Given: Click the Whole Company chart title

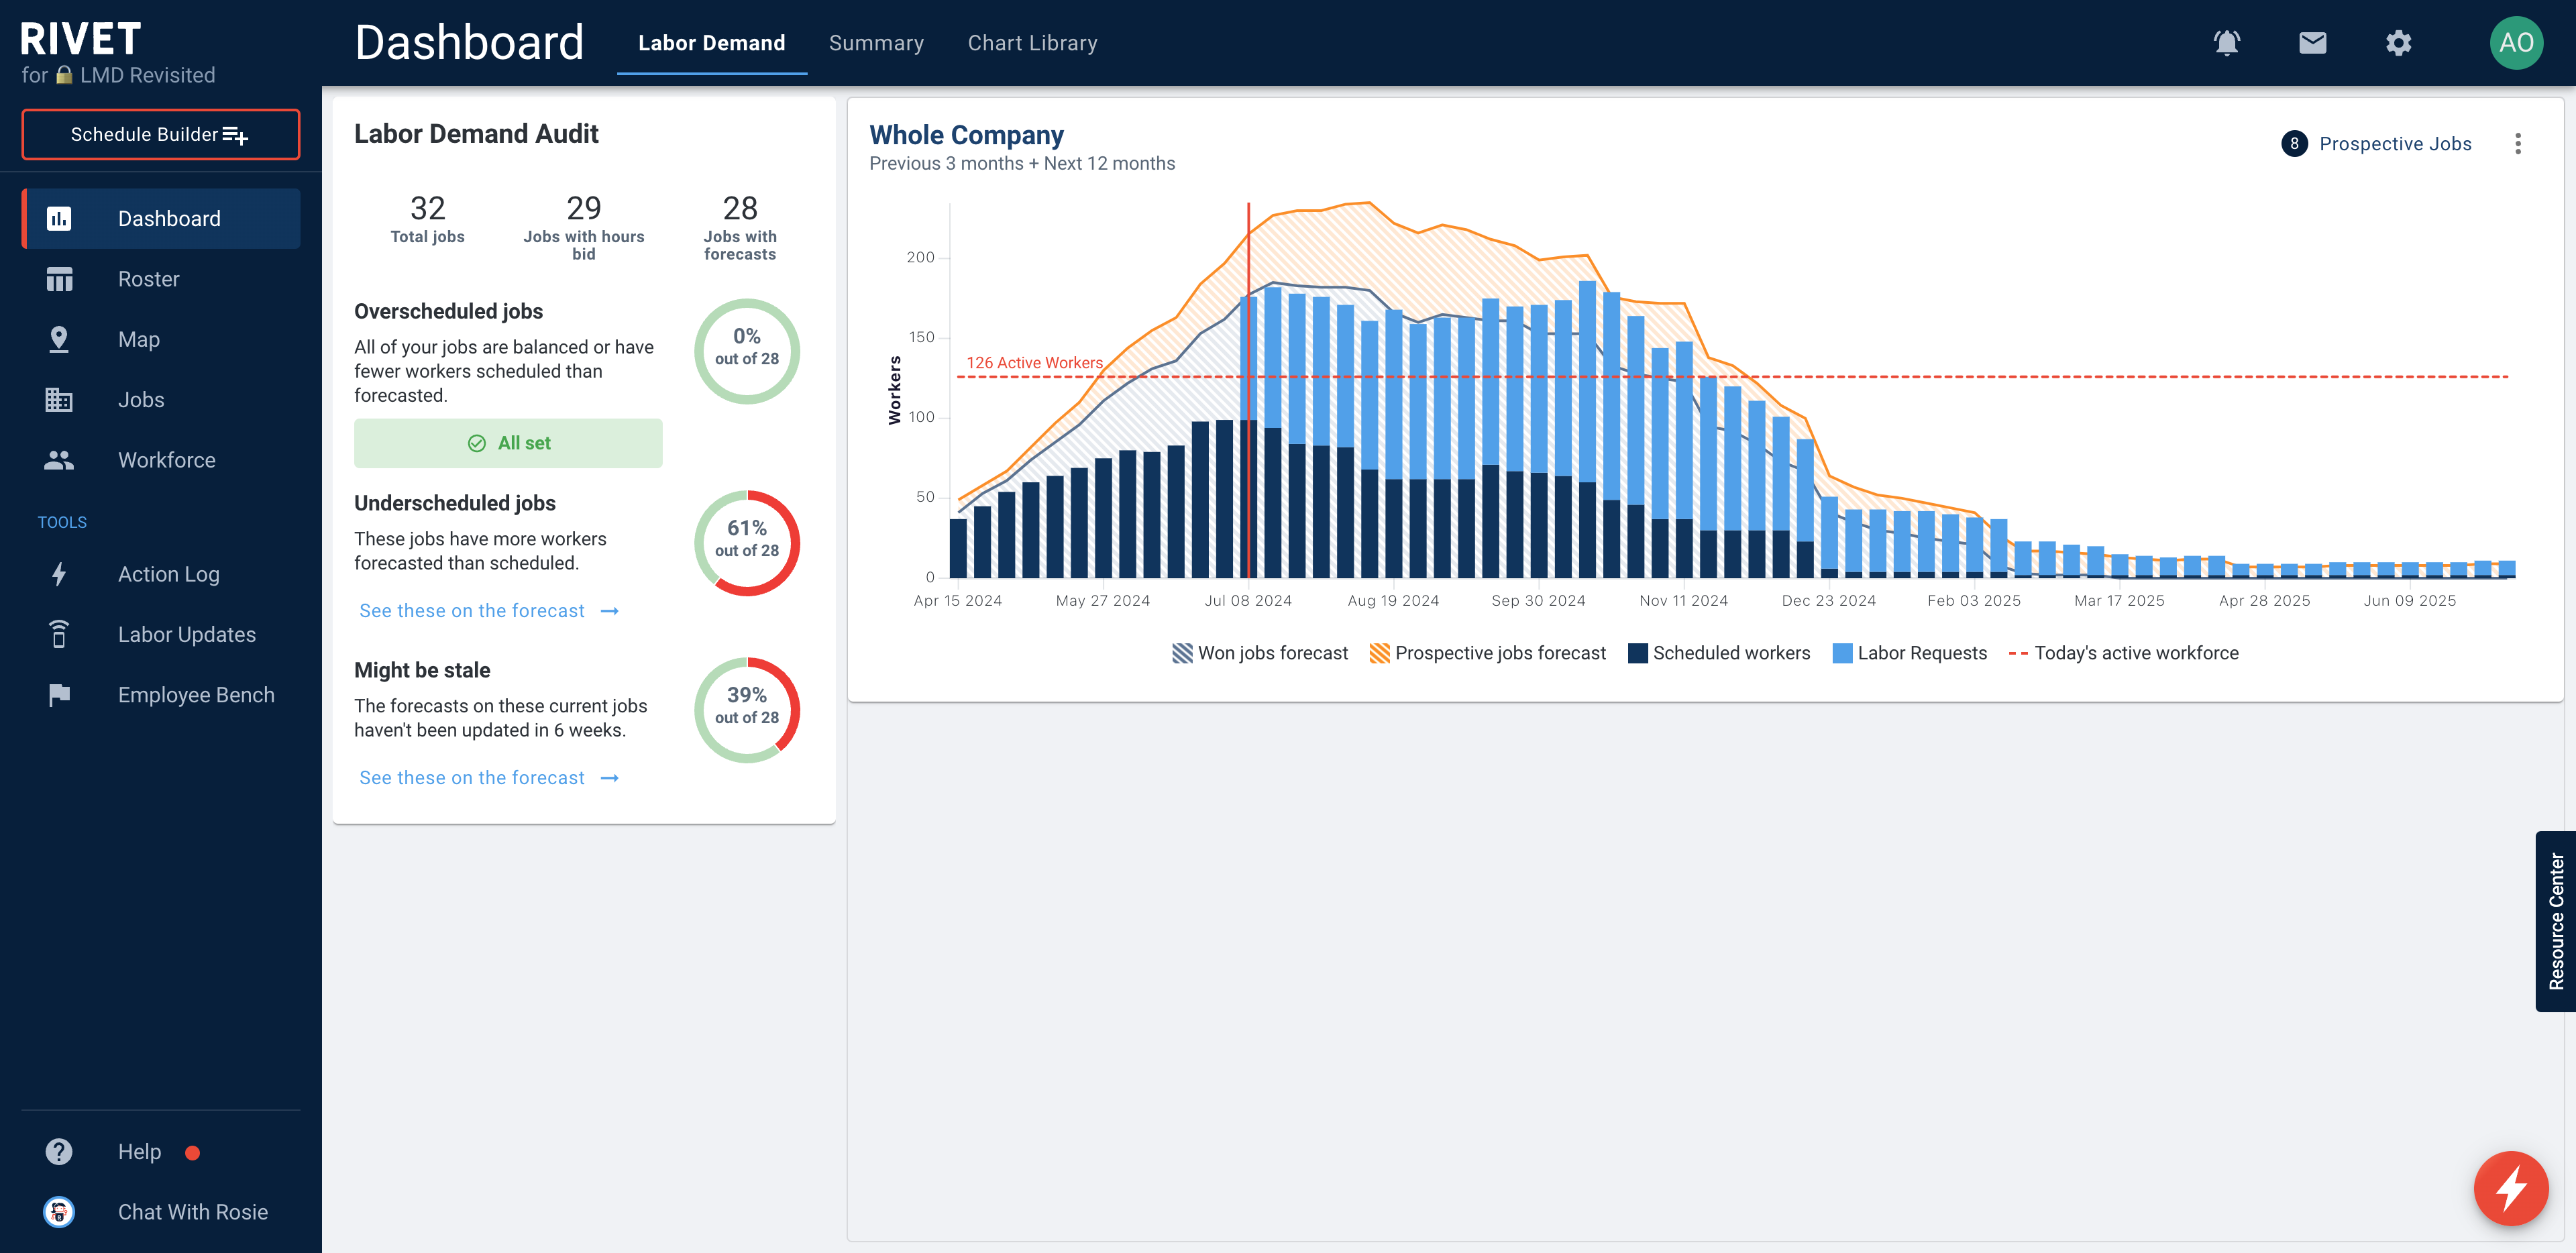Looking at the screenshot, I should [x=966, y=135].
